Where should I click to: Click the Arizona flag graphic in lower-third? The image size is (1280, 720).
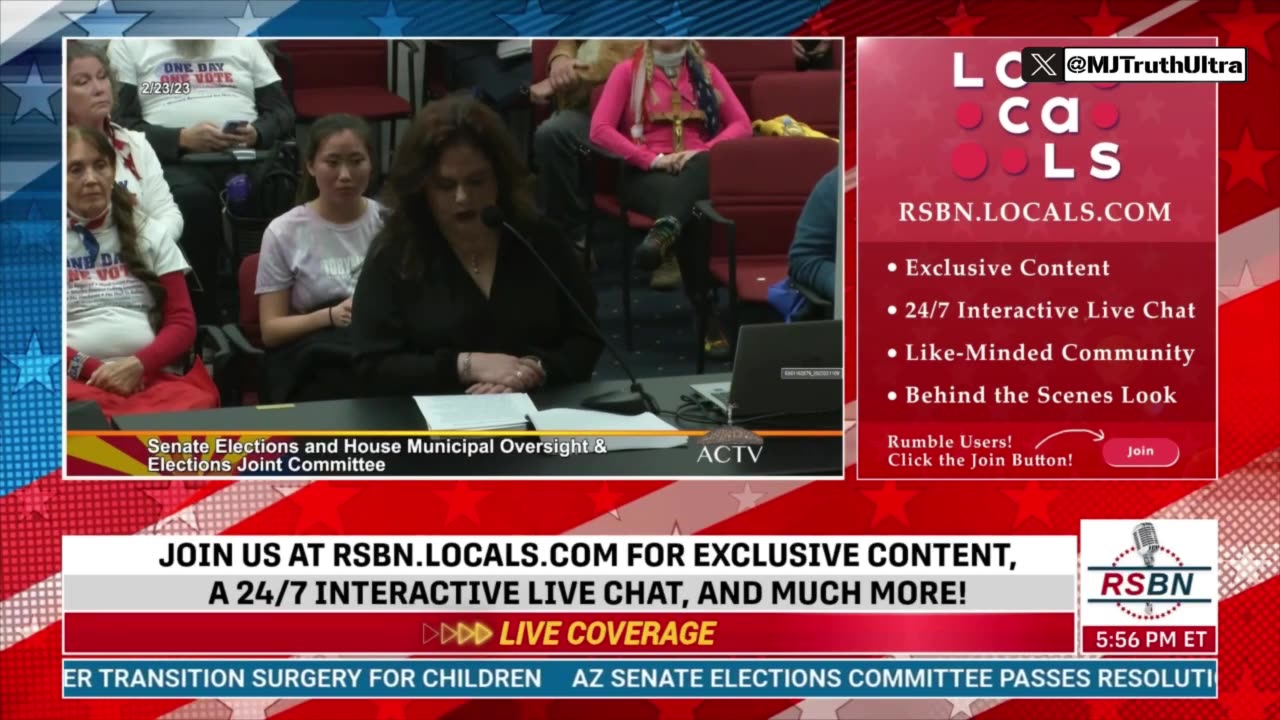coord(105,455)
